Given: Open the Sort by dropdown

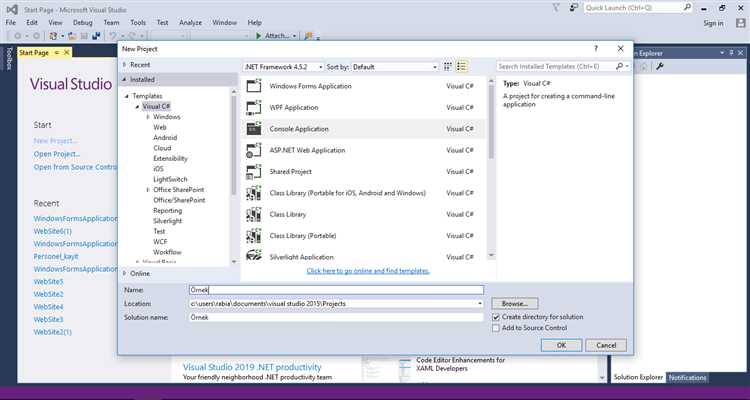Looking at the screenshot, I should click(394, 67).
